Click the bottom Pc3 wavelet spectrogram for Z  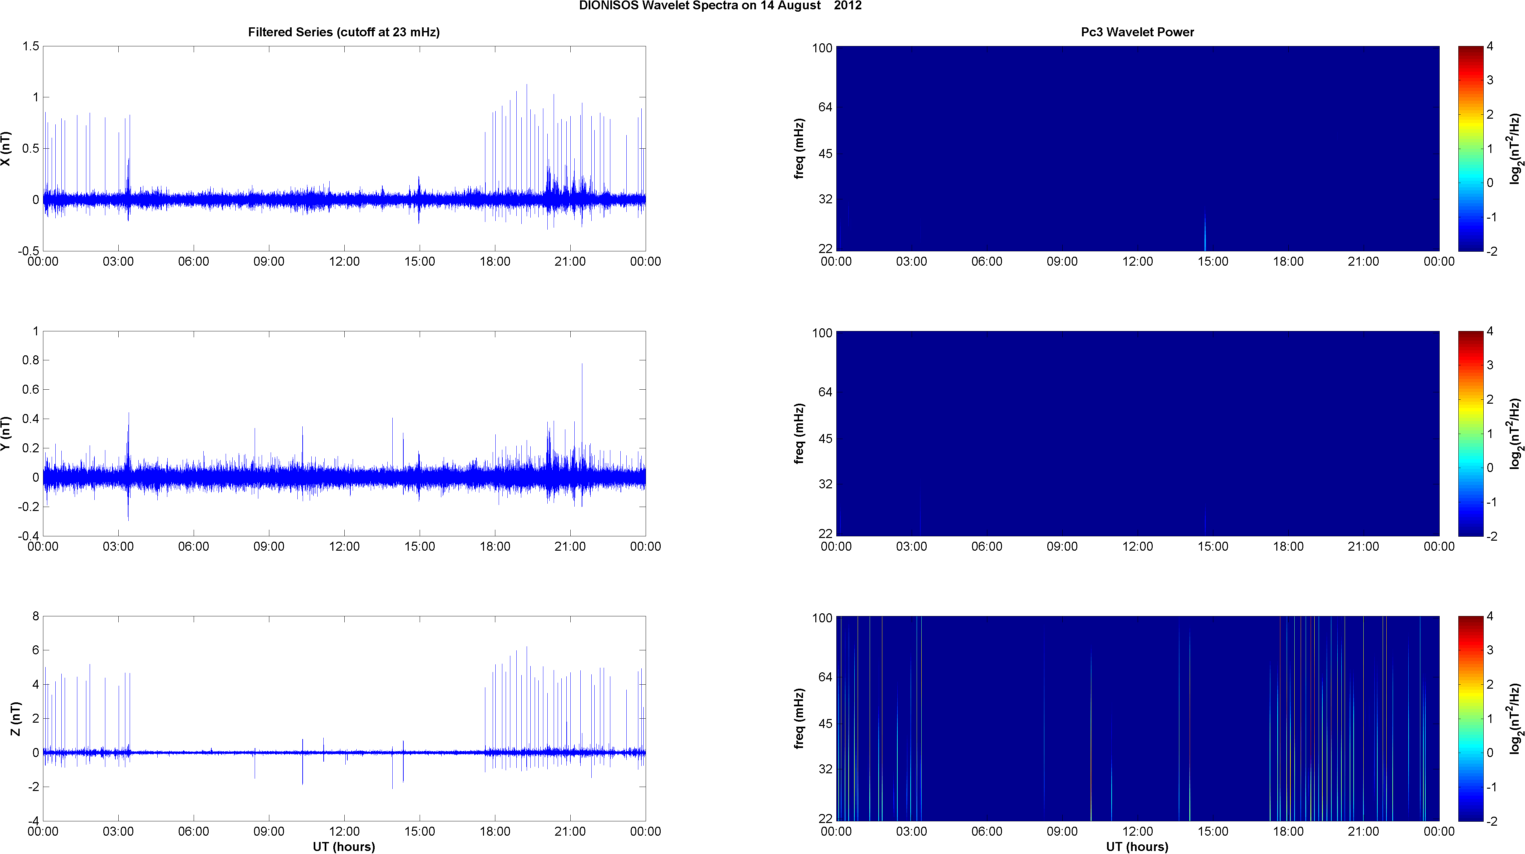(1137, 718)
